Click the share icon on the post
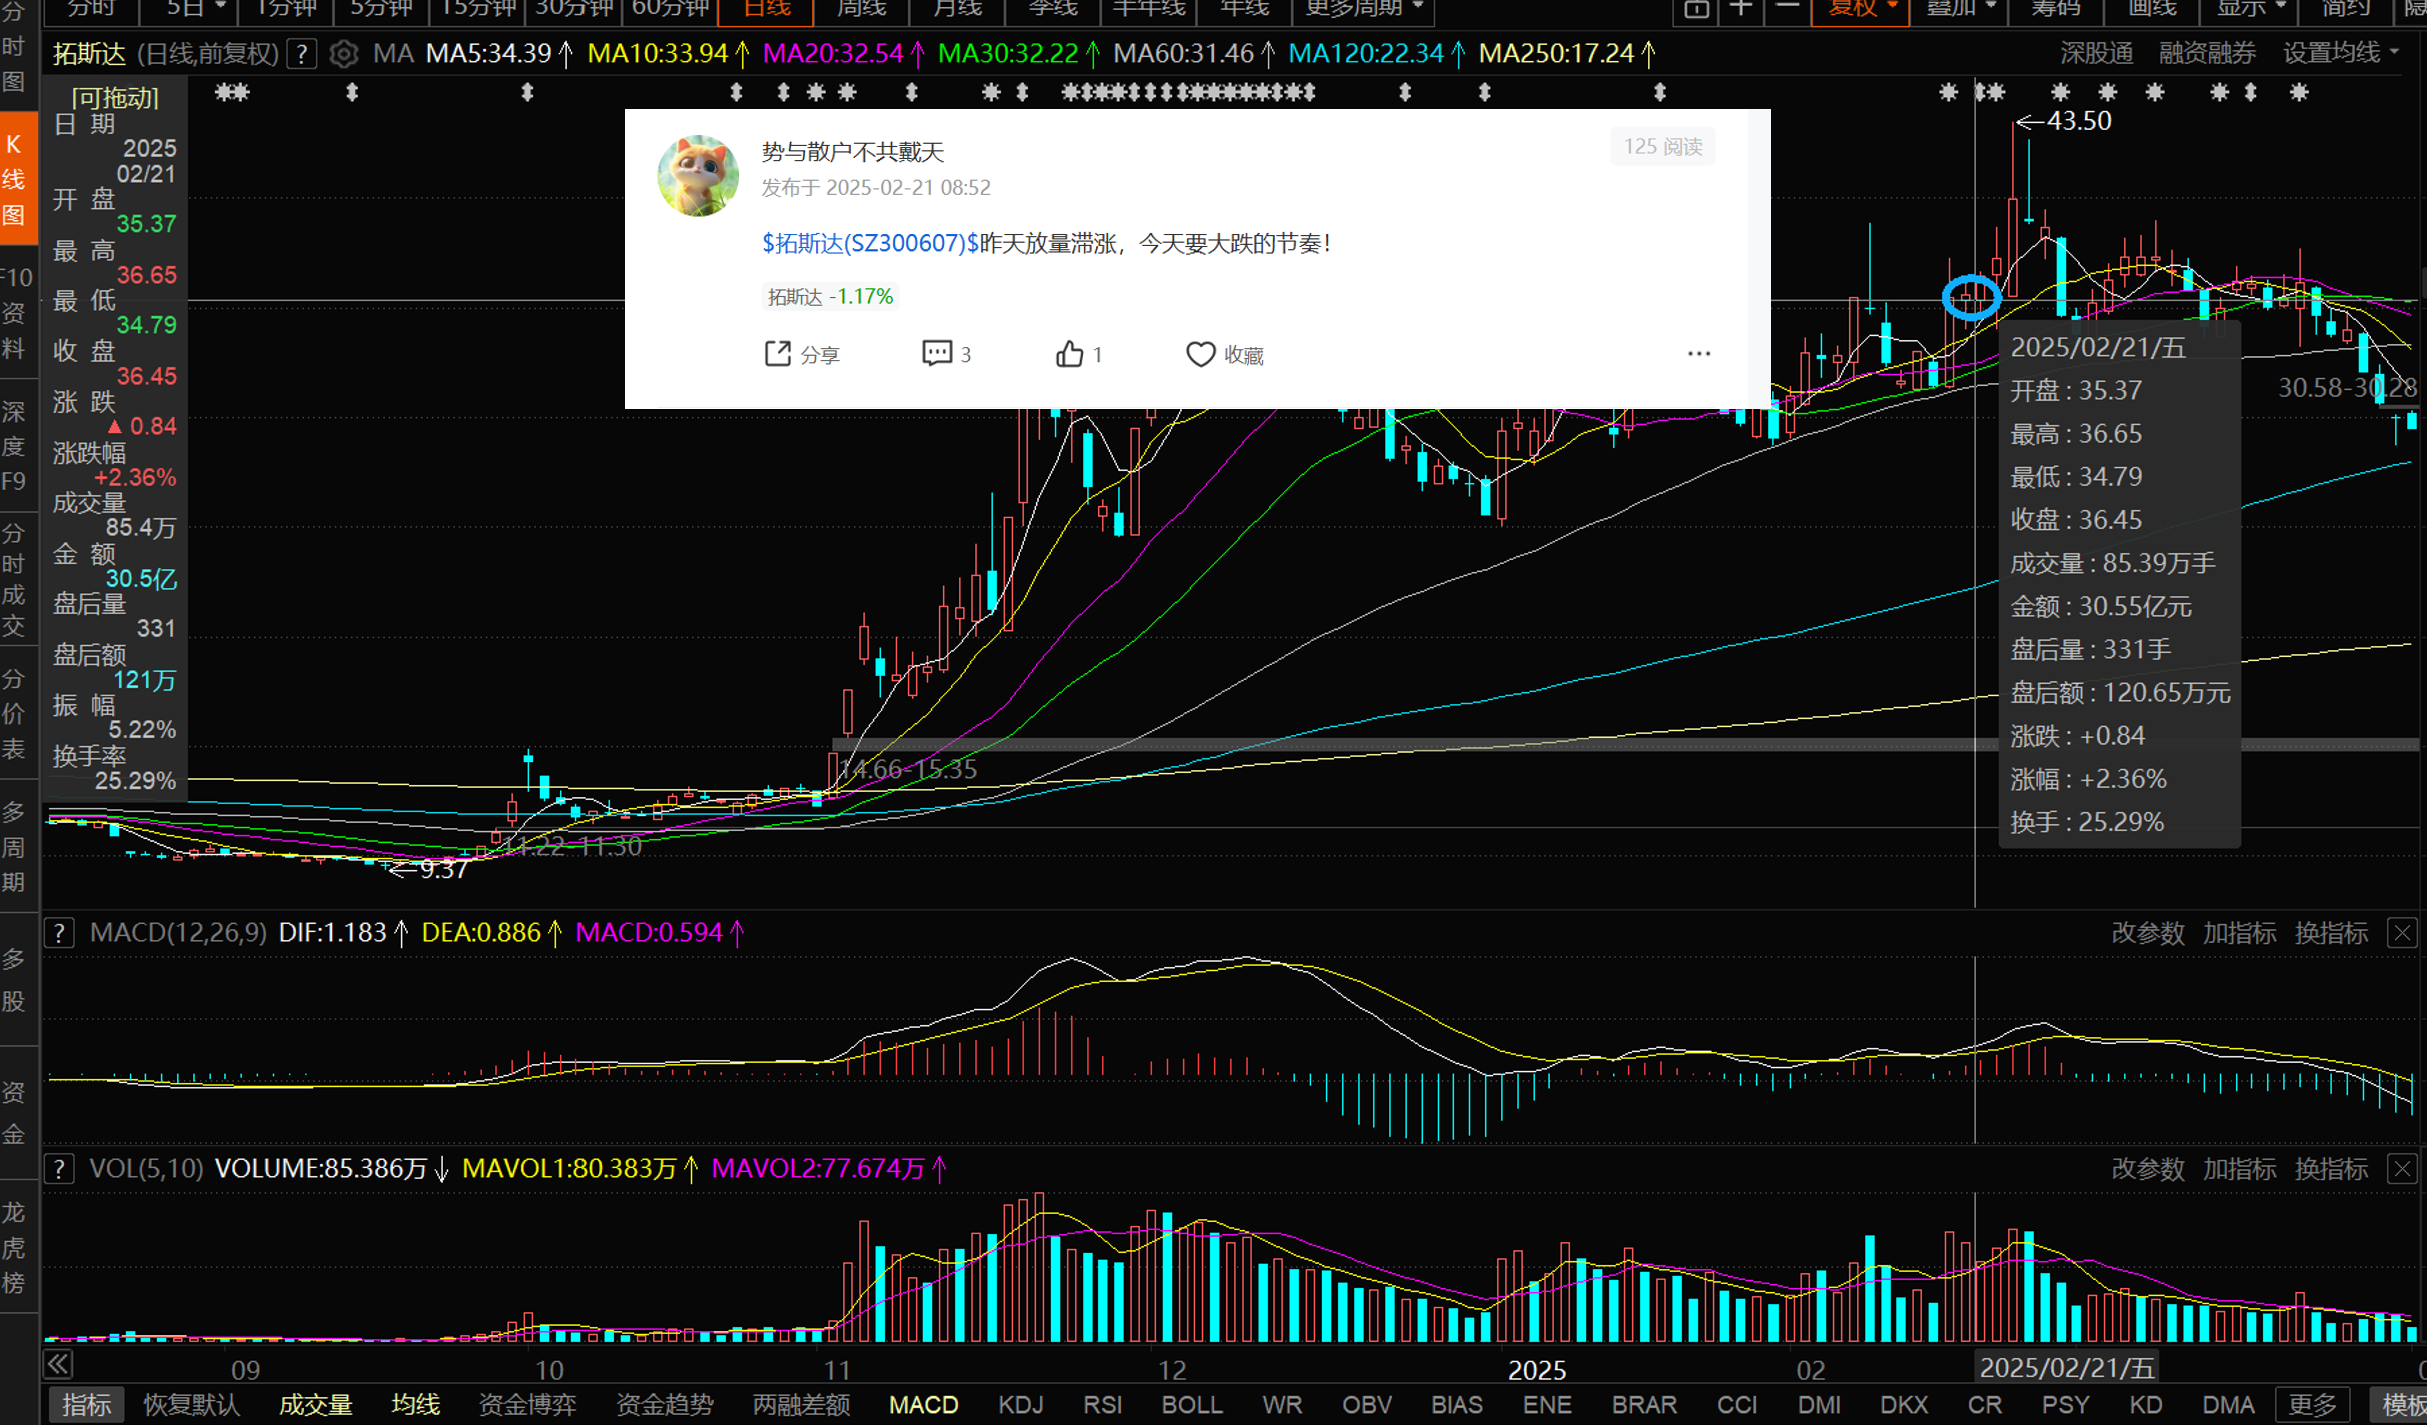The height and width of the screenshot is (1425, 2427). pos(778,354)
